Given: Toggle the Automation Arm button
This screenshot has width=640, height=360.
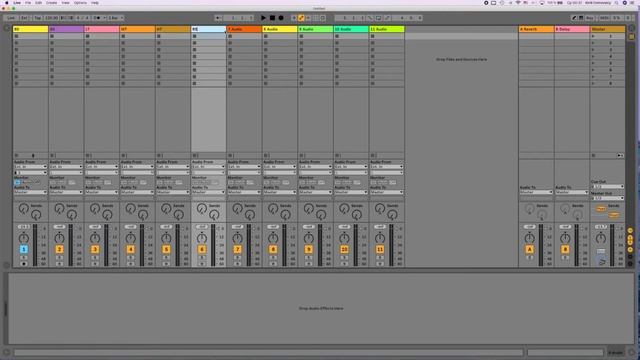Looking at the screenshot, I should click(x=301, y=18).
